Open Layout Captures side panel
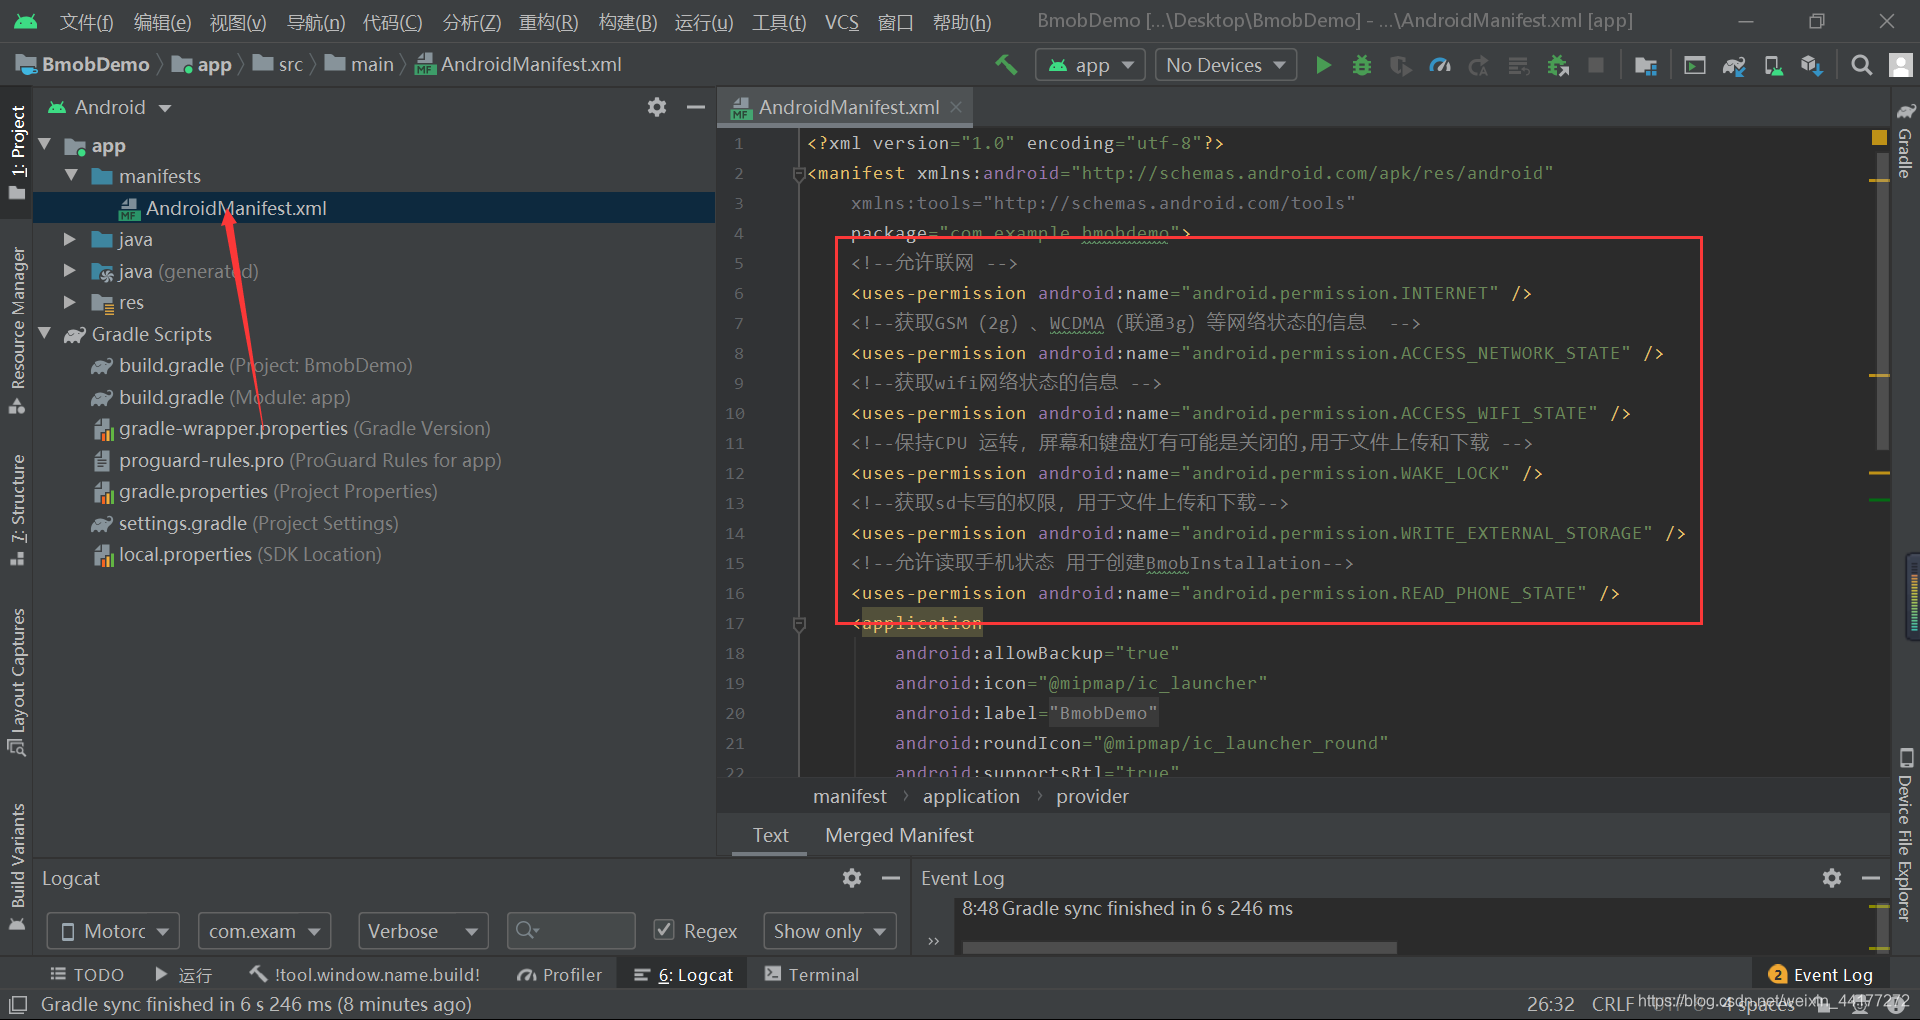Screen dimensions: 1920x1020 [17, 682]
